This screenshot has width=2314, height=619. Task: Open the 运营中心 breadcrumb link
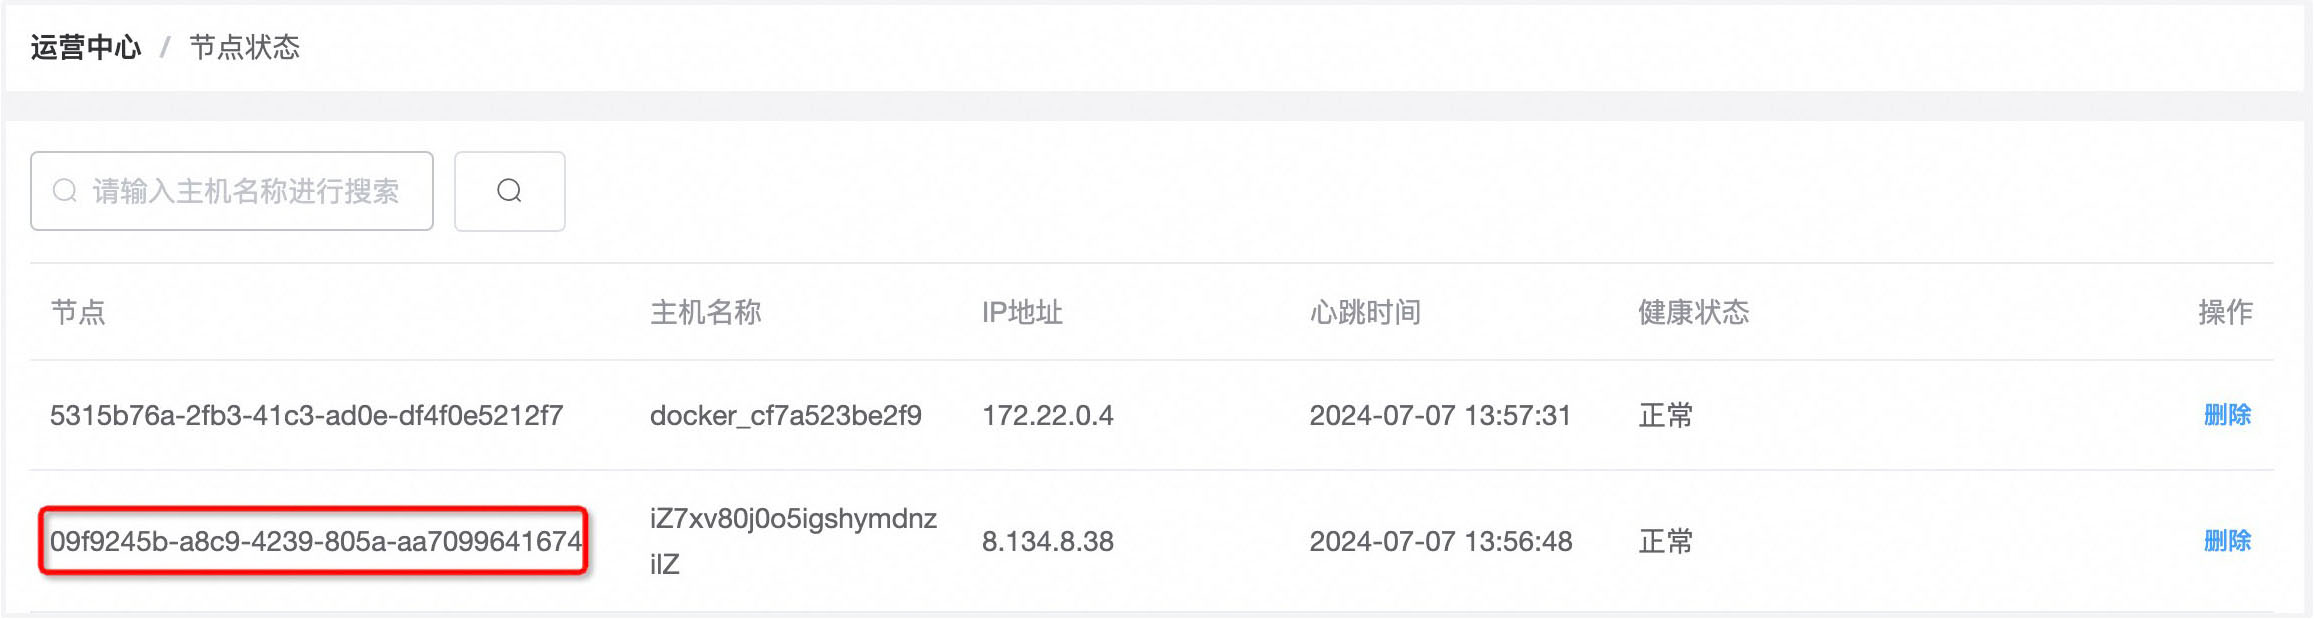pos(84,45)
